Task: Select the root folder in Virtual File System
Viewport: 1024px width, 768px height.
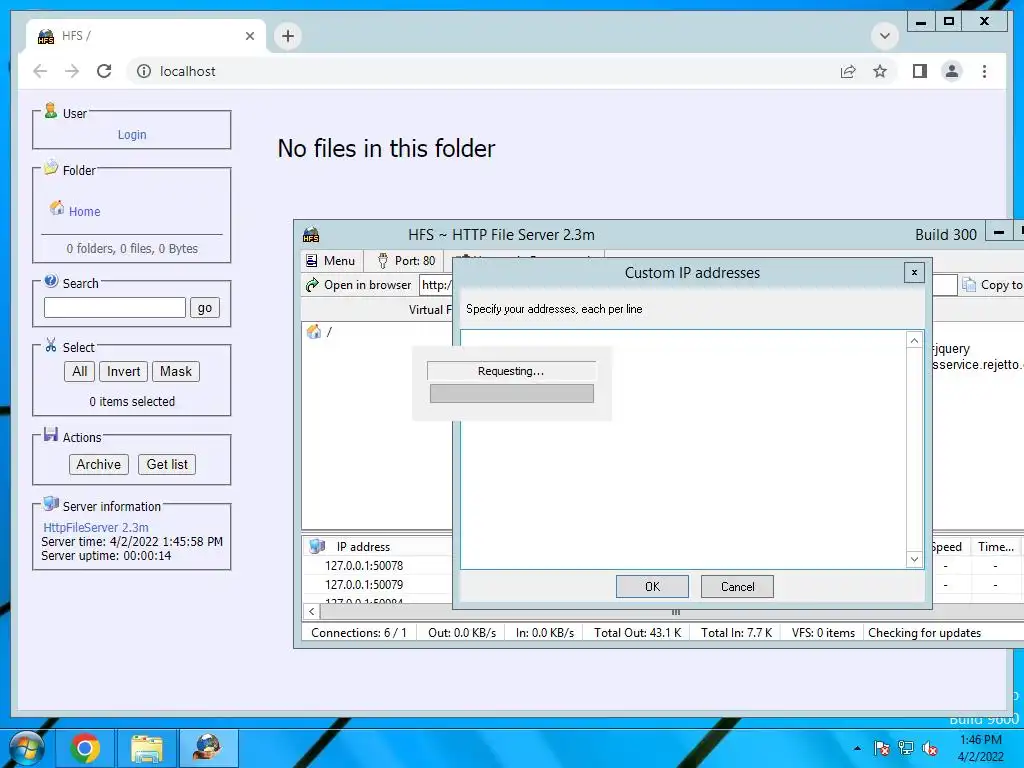Action: coord(320,332)
